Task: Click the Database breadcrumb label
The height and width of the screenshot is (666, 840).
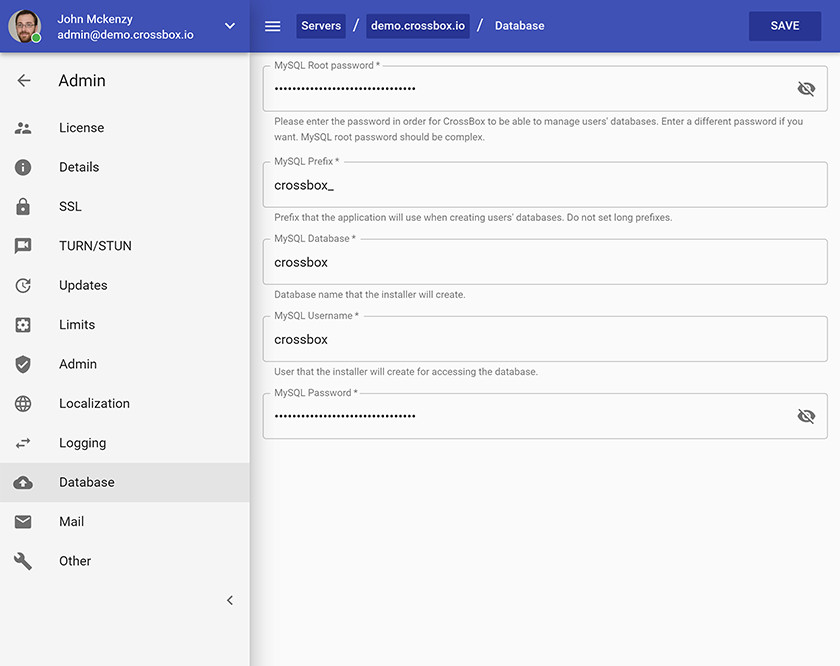Action: (x=520, y=26)
